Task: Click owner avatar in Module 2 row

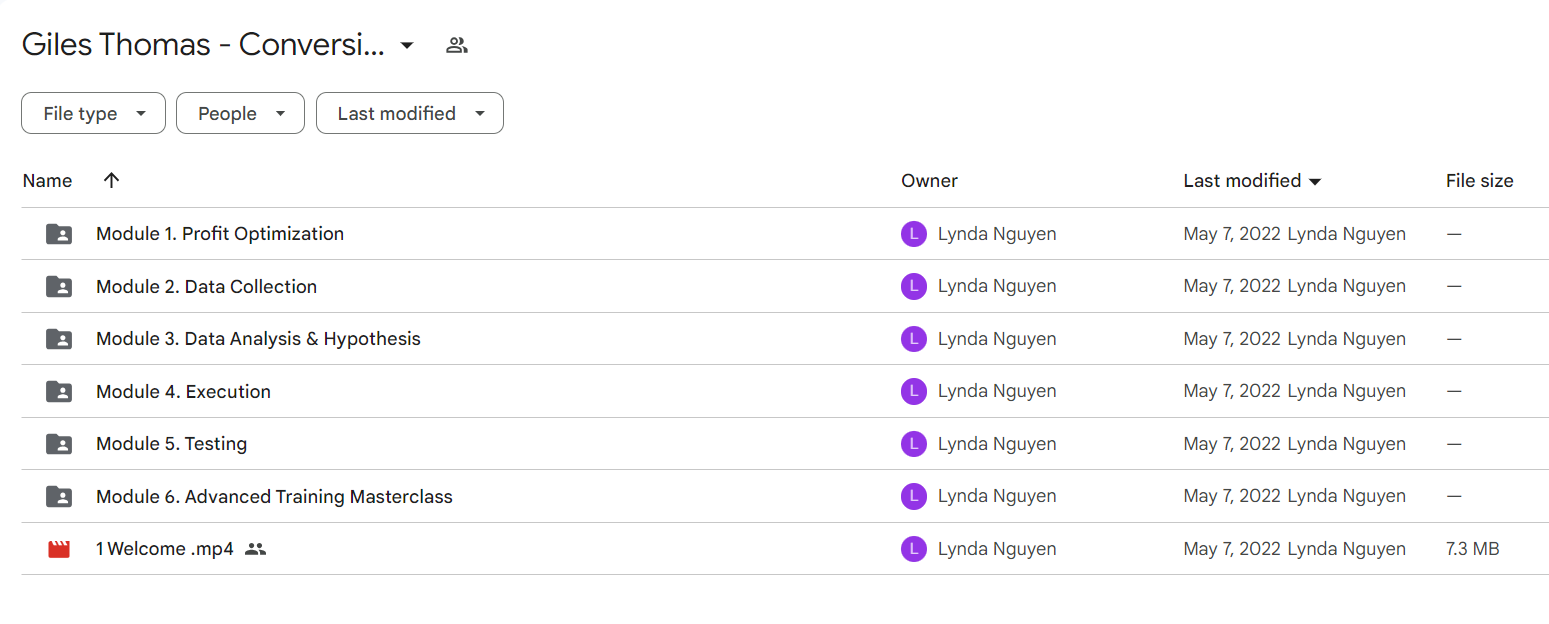Action: (x=913, y=287)
